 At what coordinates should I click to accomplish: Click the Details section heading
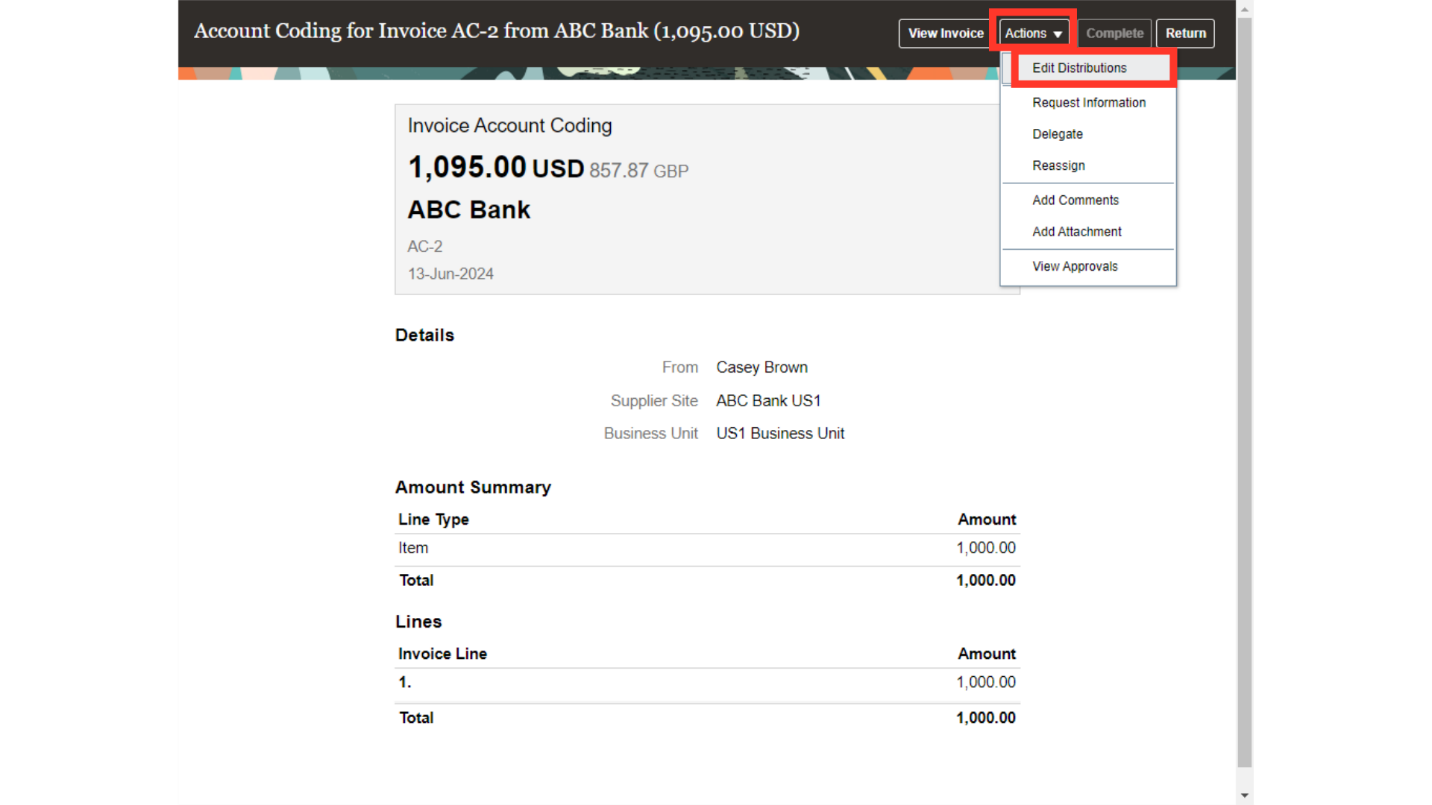(424, 336)
